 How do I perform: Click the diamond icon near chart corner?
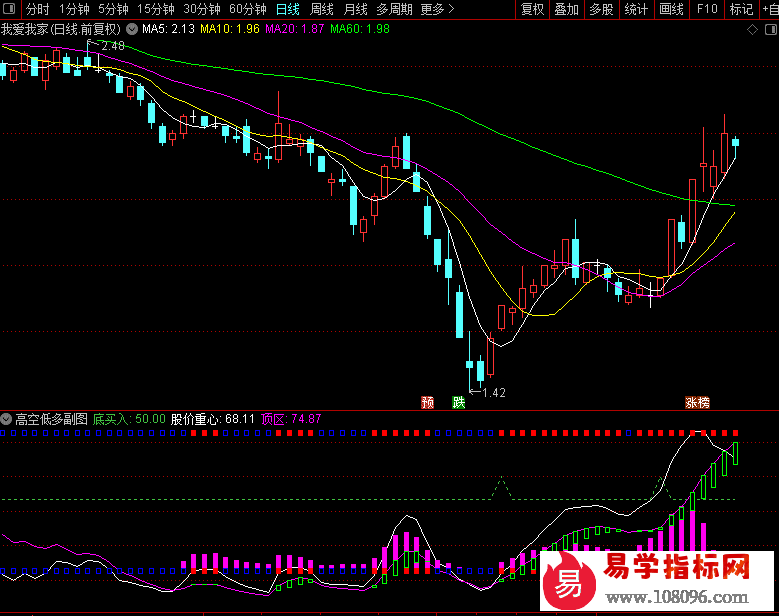coord(752,30)
